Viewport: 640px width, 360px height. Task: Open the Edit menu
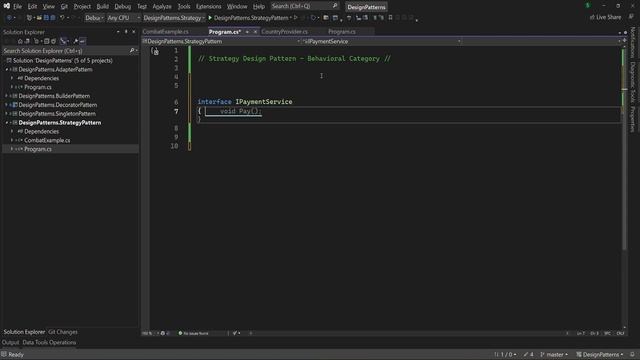(x=32, y=7)
